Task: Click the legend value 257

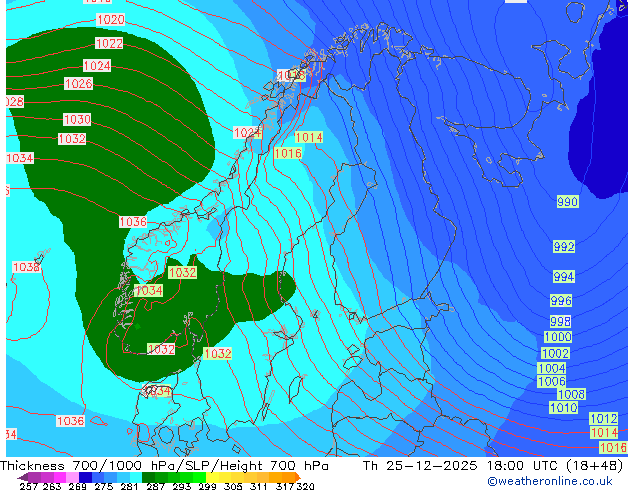Action: (x=29, y=486)
